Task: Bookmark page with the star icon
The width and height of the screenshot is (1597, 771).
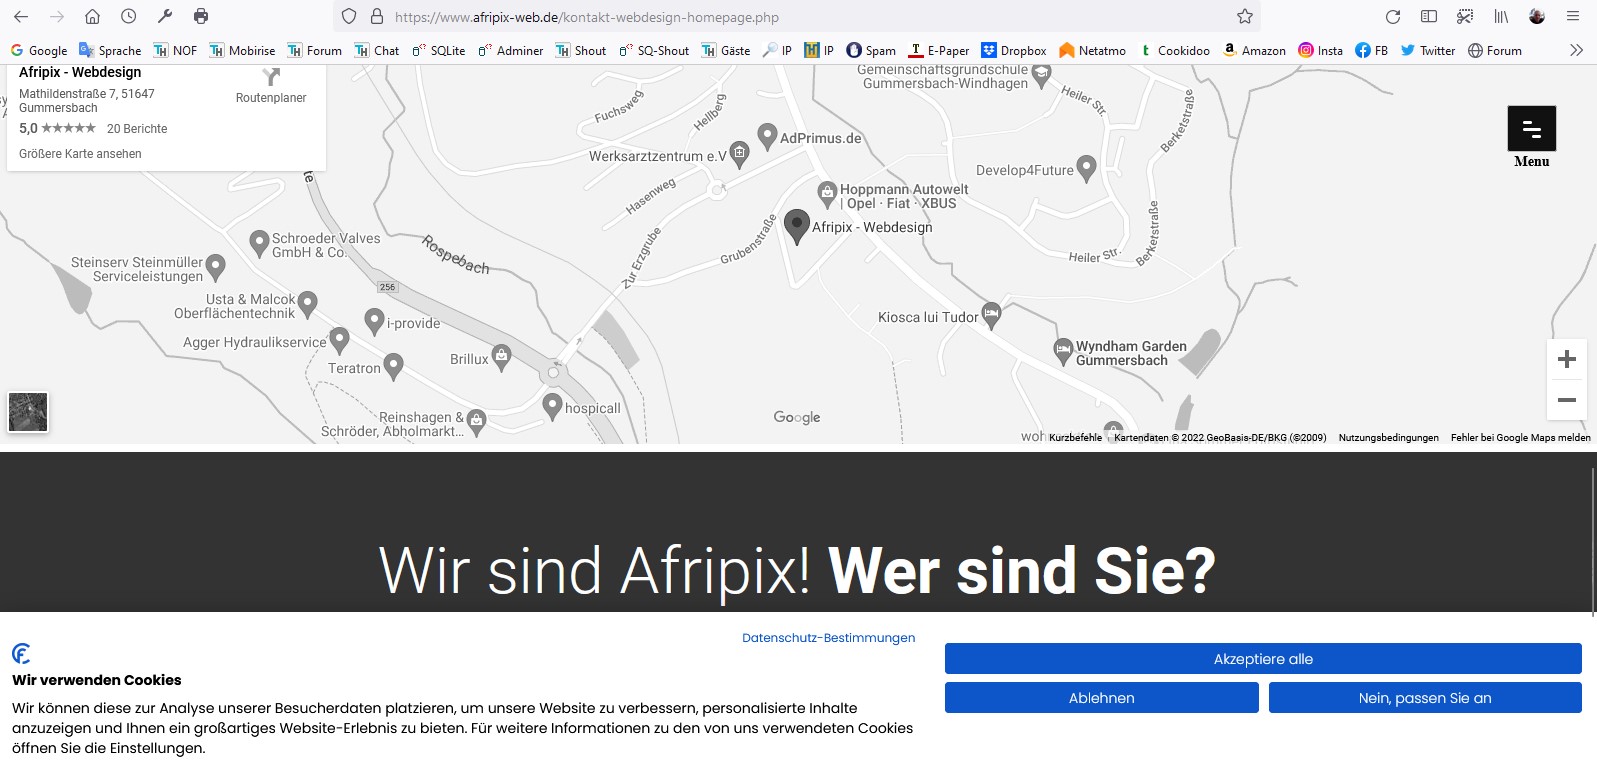Action: click(1244, 17)
